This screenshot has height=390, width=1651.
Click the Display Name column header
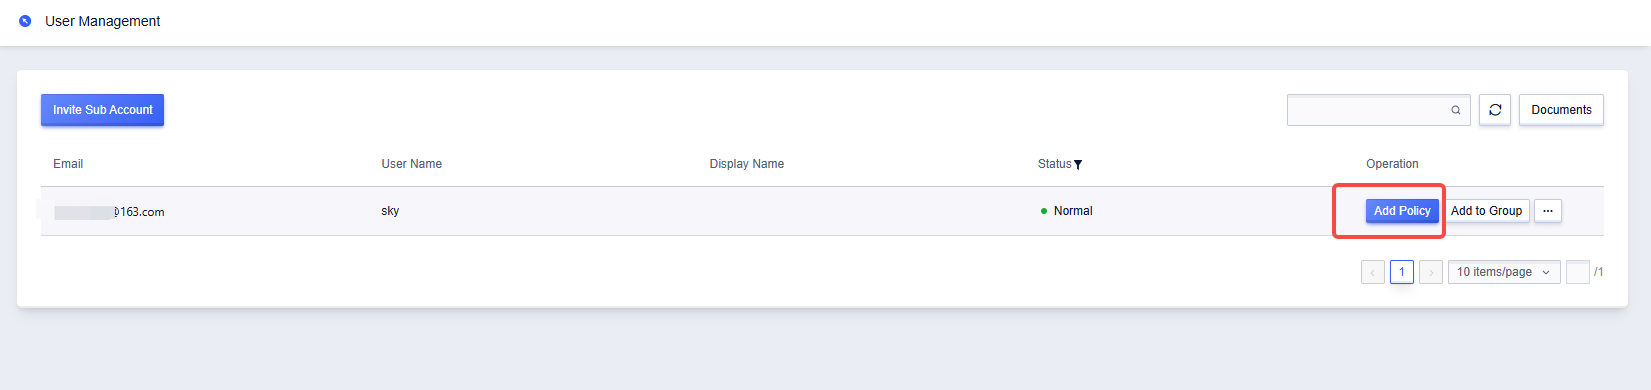[747, 164]
